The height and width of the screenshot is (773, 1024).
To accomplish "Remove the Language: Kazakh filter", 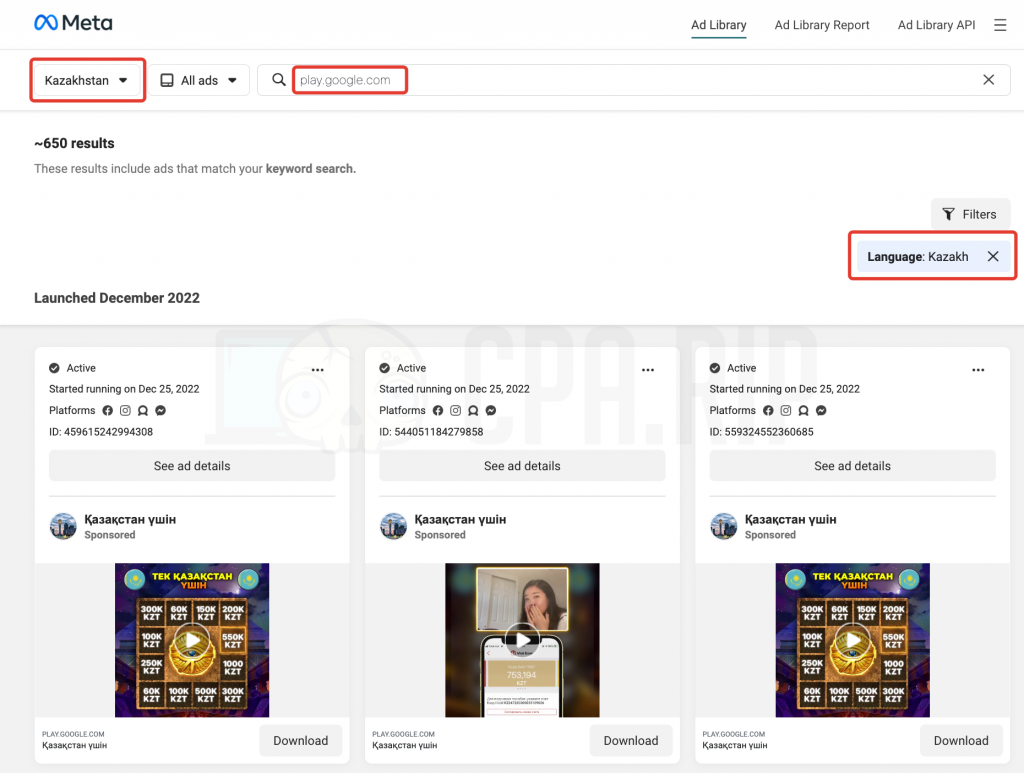I will (x=993, y=257).
